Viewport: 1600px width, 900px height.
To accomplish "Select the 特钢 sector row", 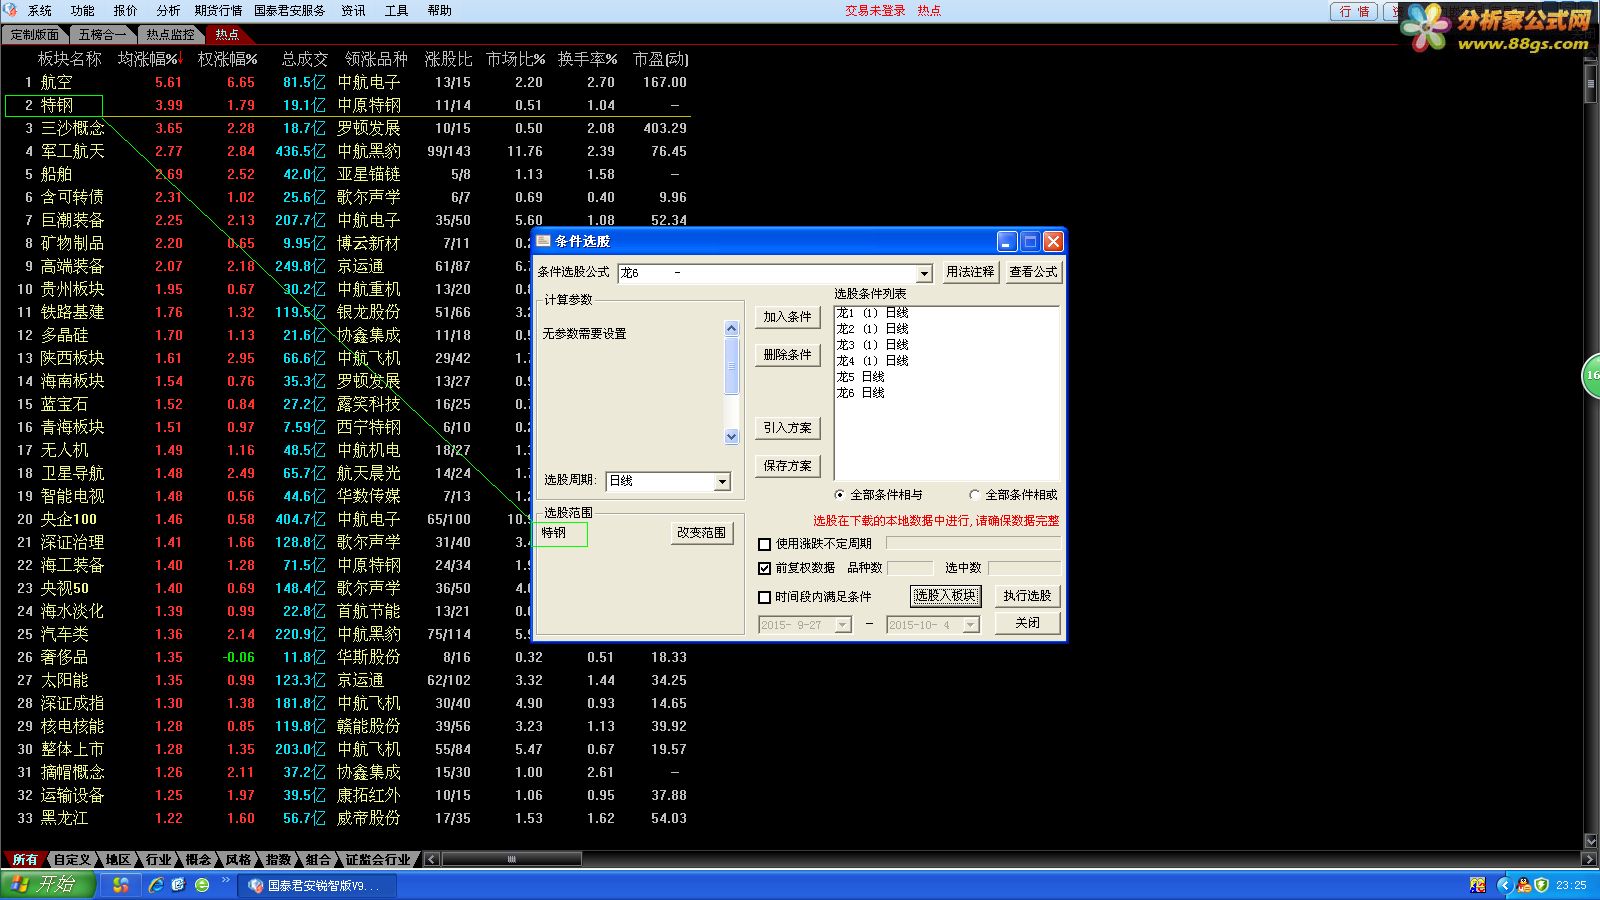I will [348, 105].
